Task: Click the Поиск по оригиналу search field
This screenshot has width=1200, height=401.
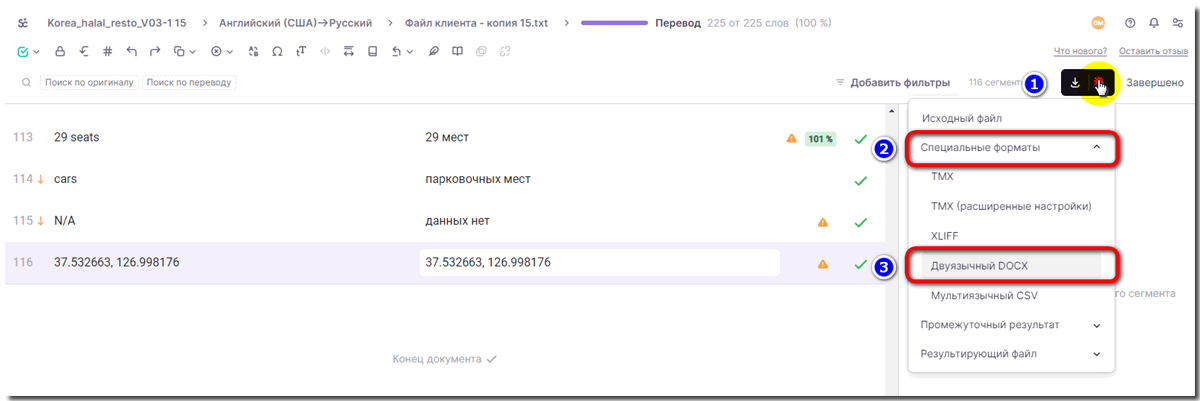Action: pos(90,83)
